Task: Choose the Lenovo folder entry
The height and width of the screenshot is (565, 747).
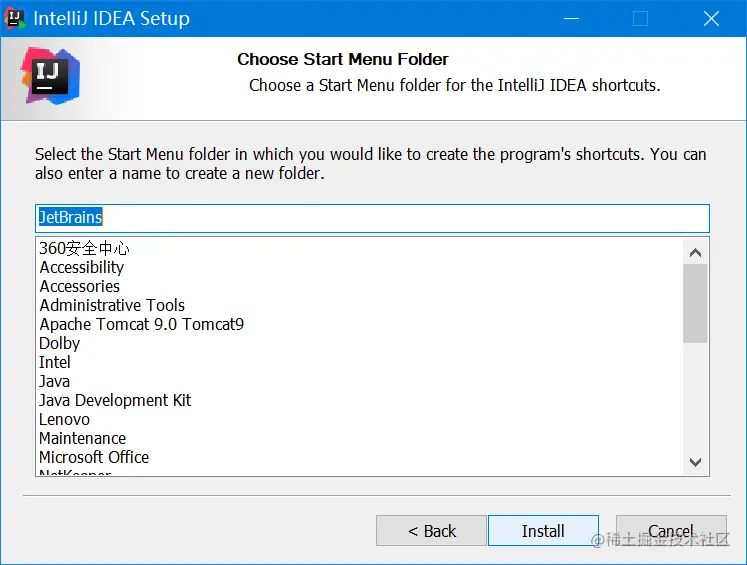Action: pos(64,419)
